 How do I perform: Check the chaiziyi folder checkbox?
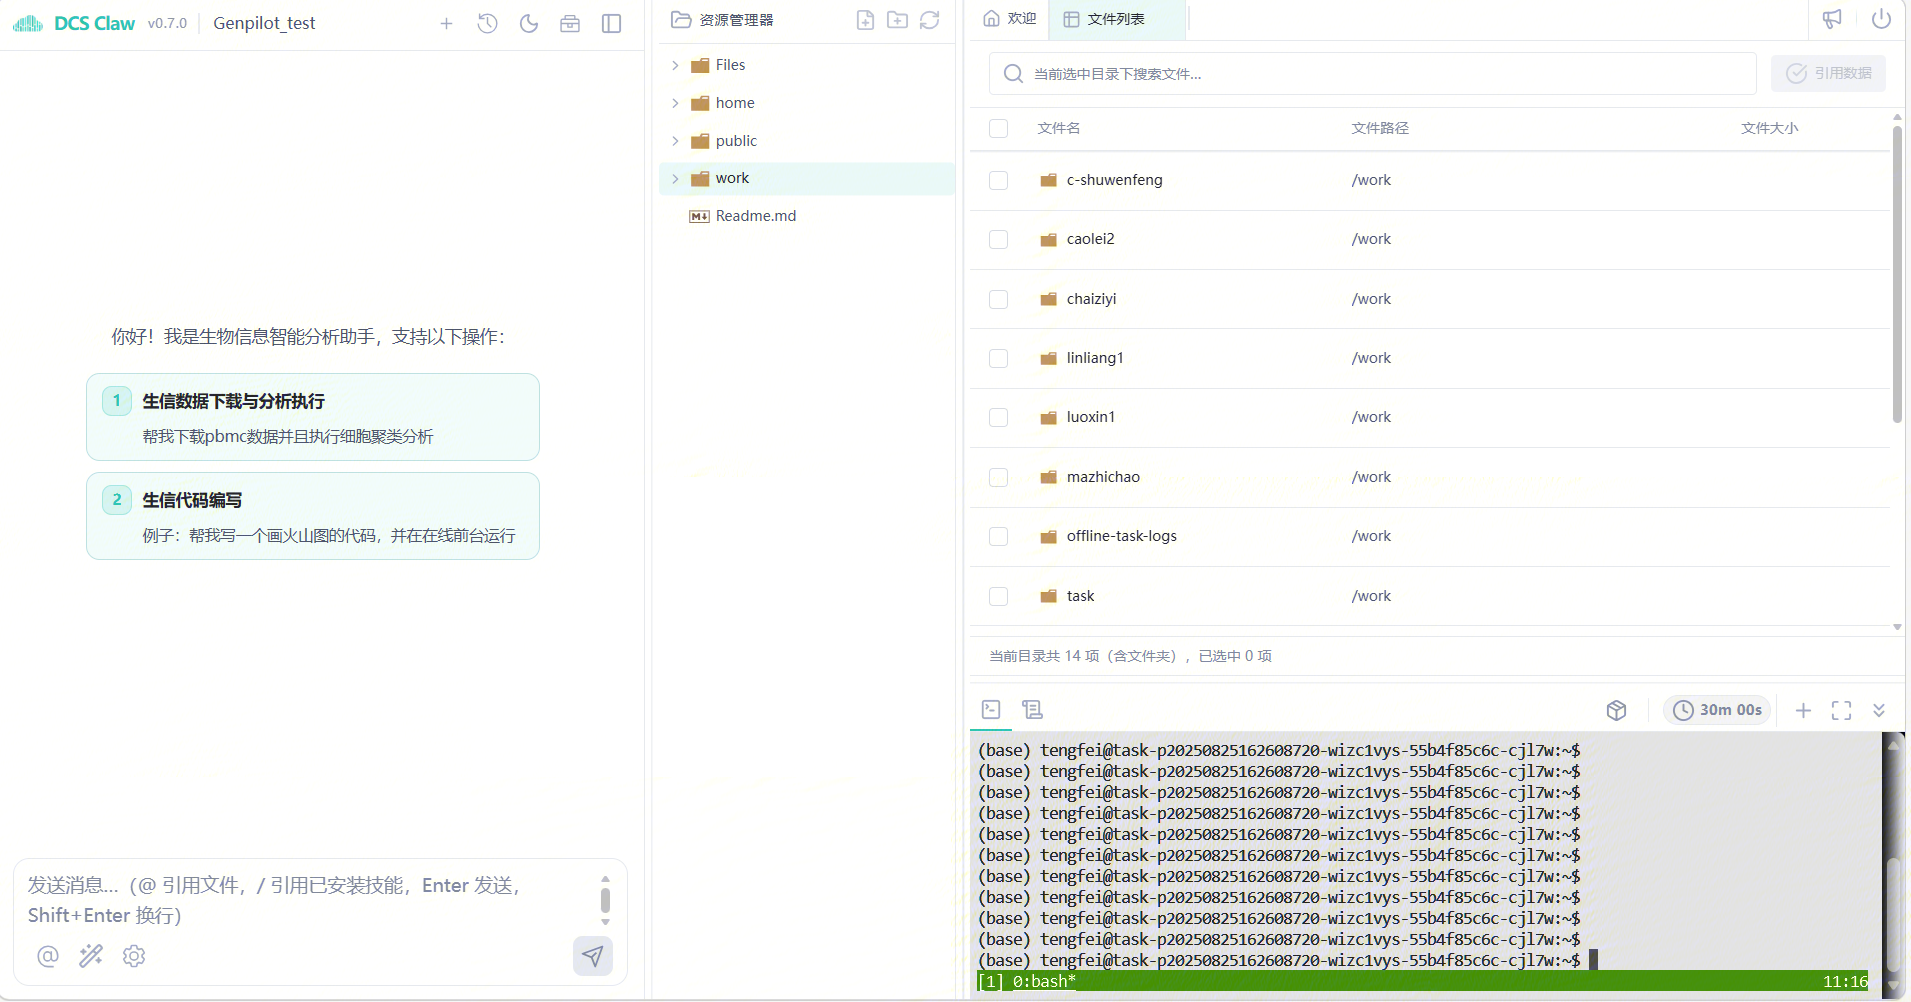998,299
